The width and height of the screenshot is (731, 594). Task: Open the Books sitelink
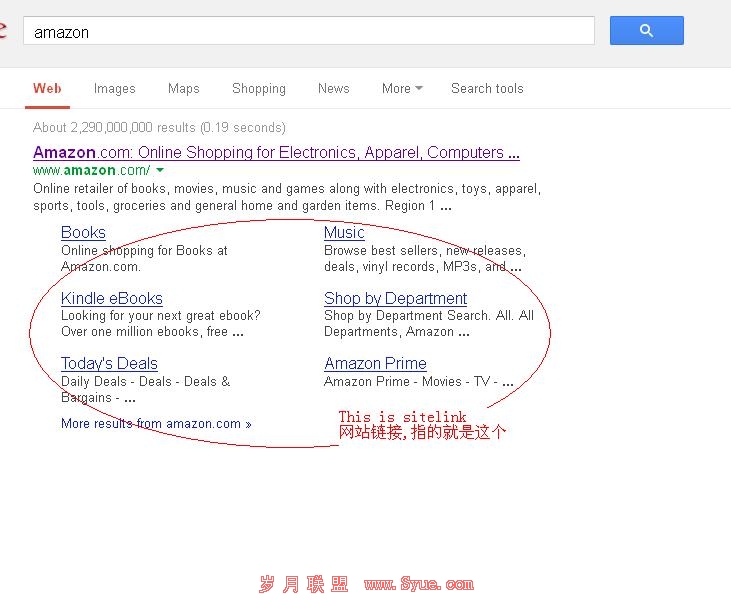pyautogui.click(x=83, y=232)
